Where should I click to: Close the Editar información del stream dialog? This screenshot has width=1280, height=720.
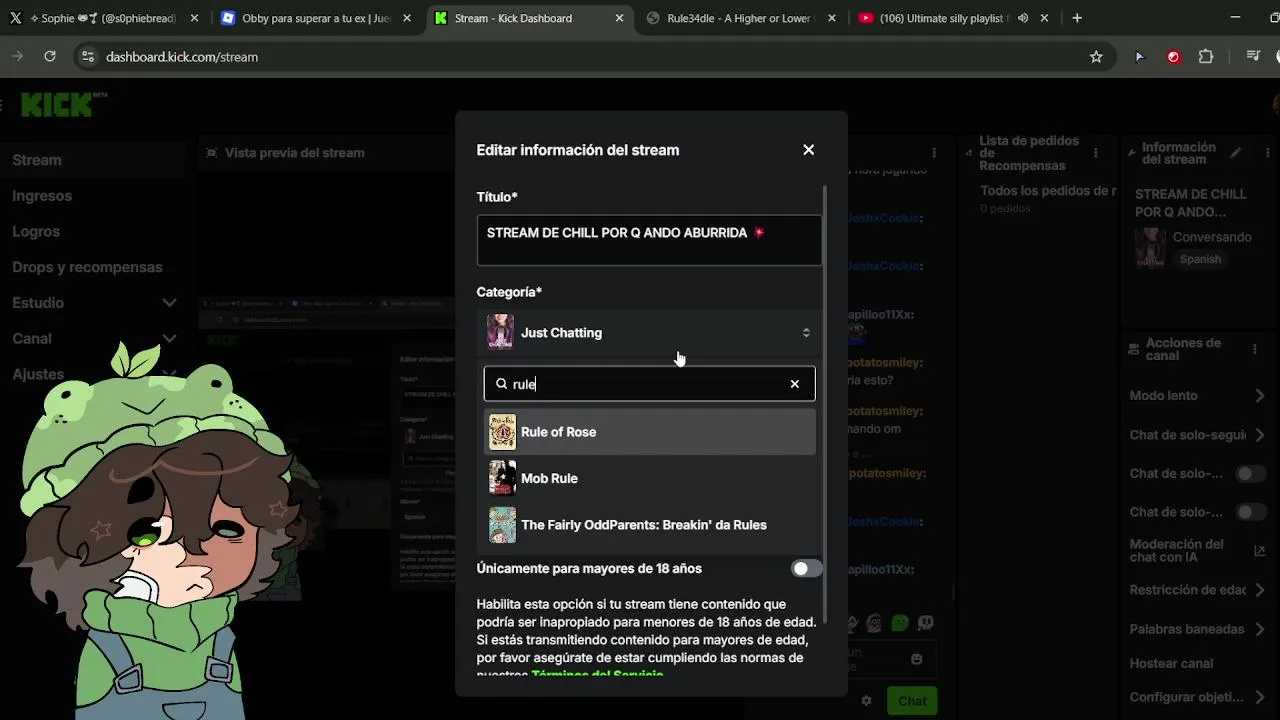[x=808, y=150]
